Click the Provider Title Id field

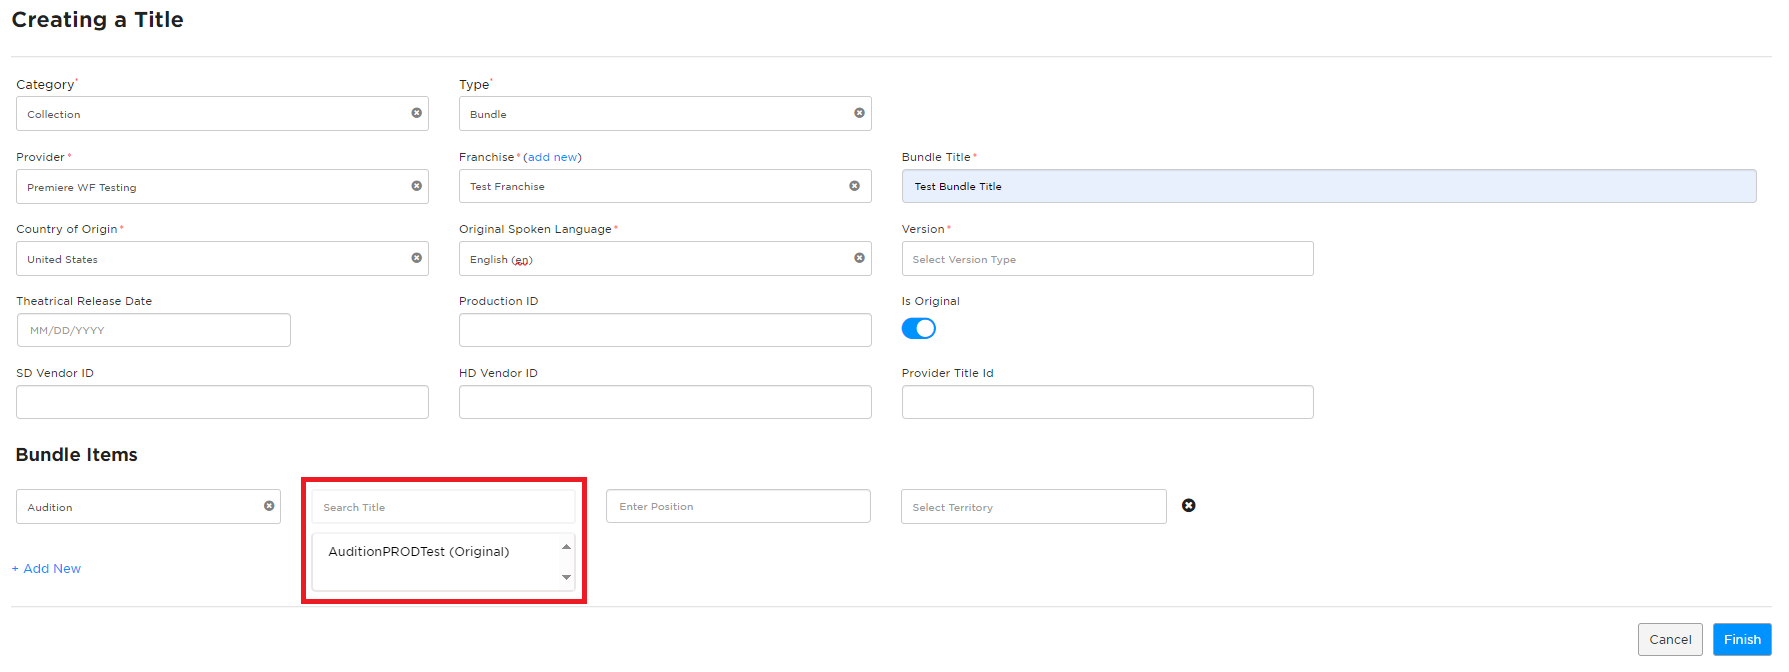tap(1107, 402)
